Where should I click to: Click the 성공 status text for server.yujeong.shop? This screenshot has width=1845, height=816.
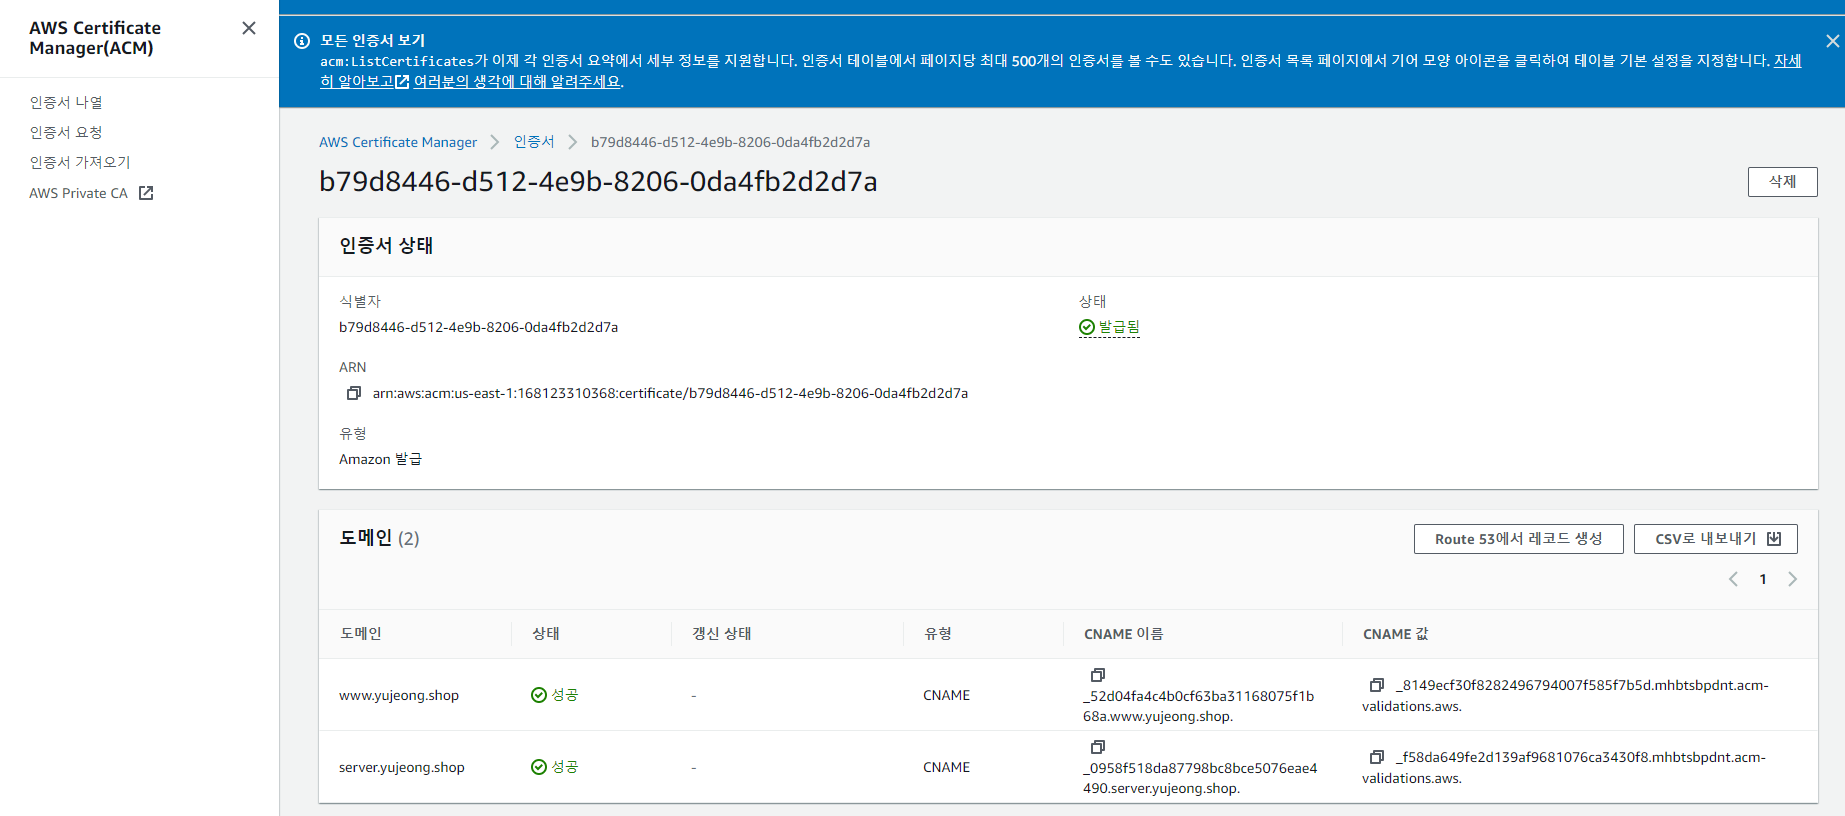tap(565, 767)
